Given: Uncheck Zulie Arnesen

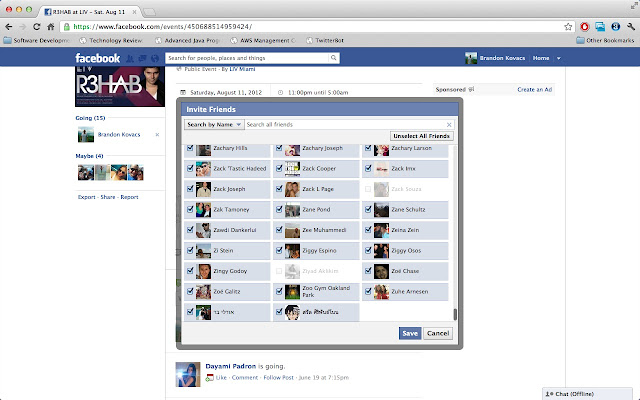Looking at the screenshot, I should [368, 291].
